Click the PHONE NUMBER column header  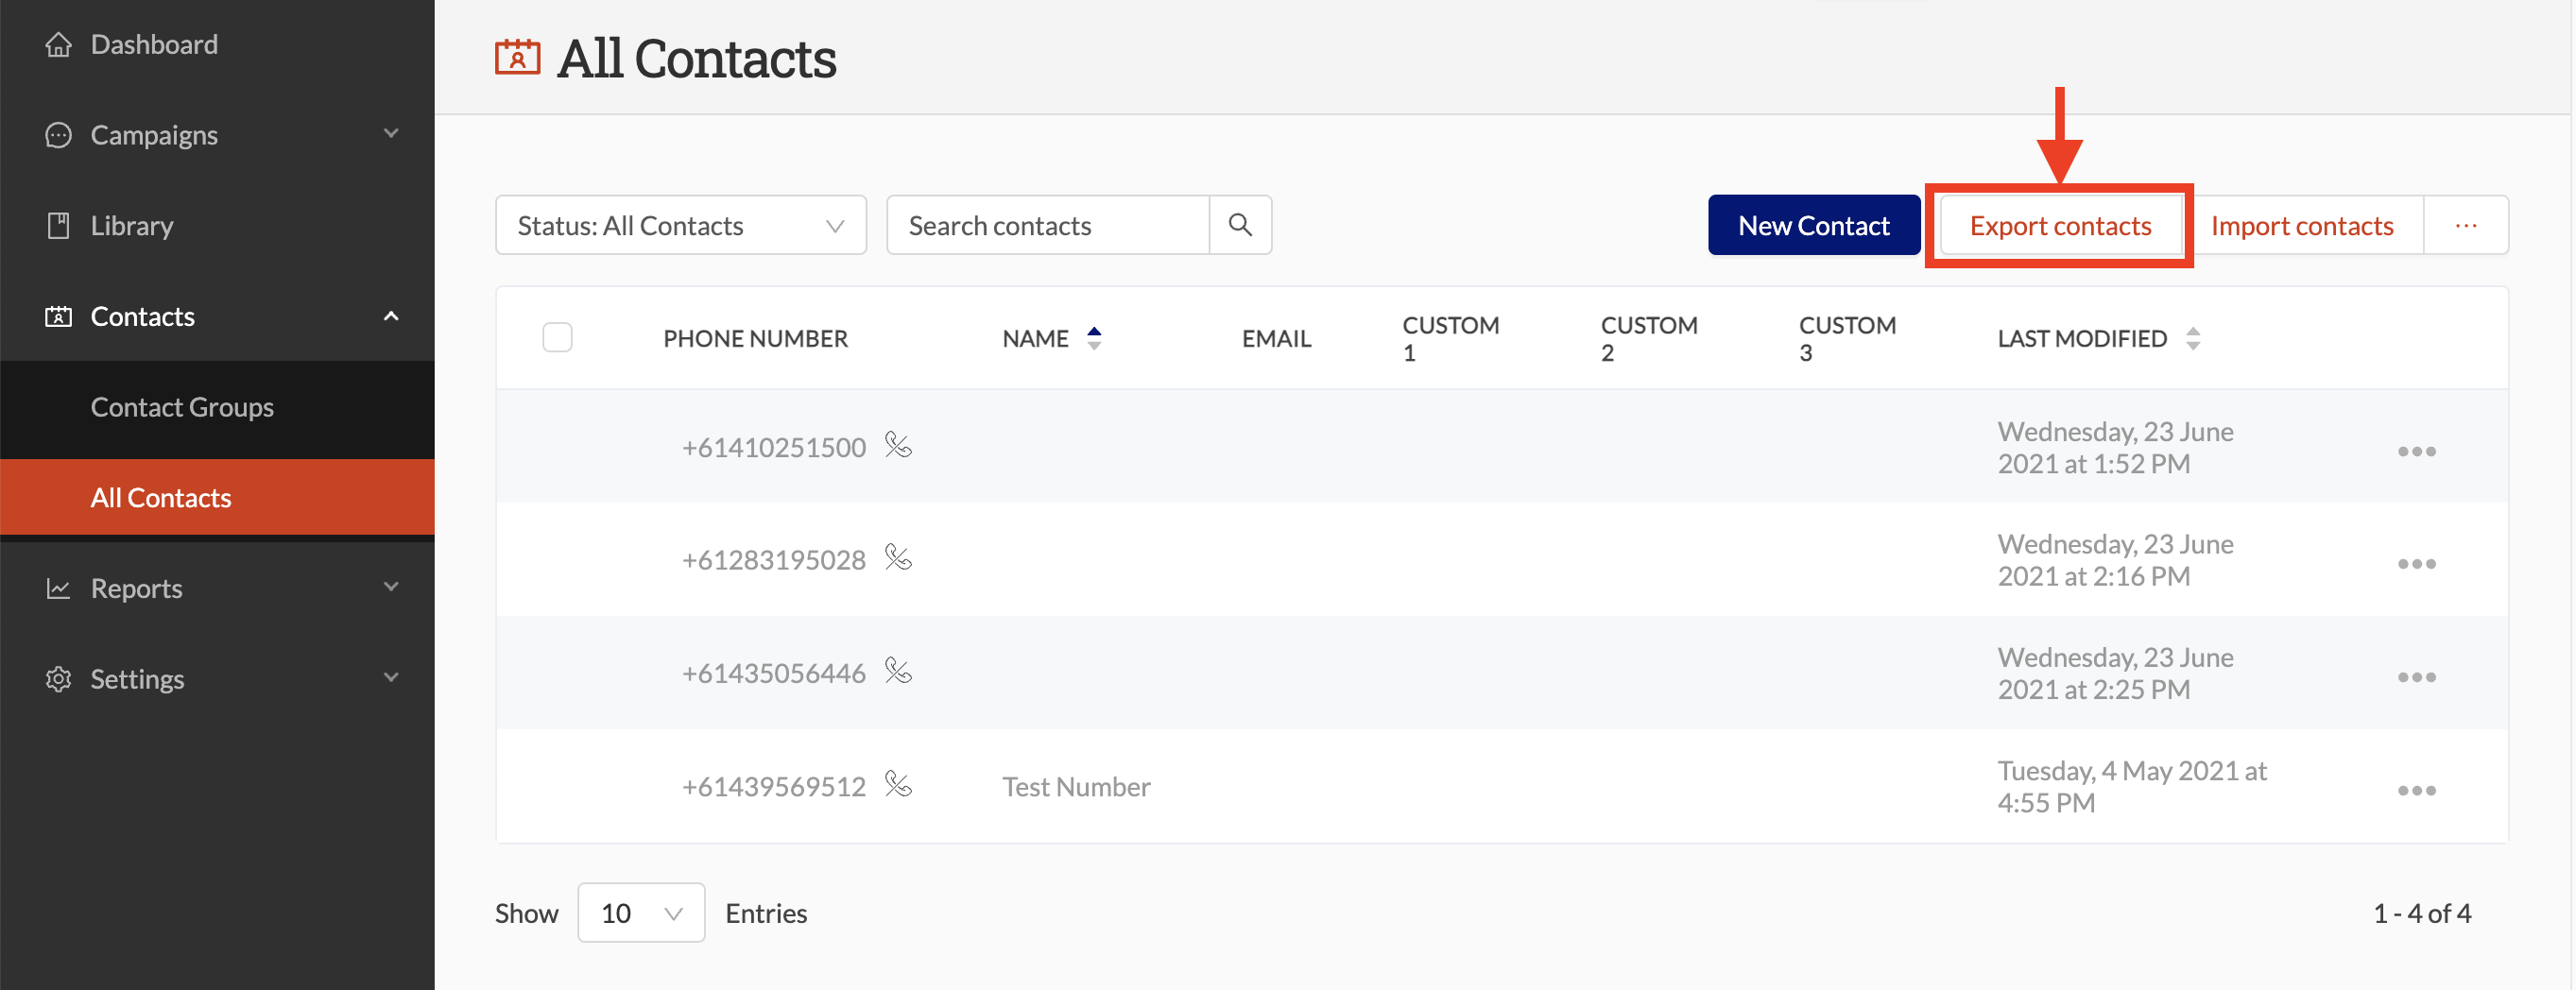pyautogui.click(x=755, y=338)
